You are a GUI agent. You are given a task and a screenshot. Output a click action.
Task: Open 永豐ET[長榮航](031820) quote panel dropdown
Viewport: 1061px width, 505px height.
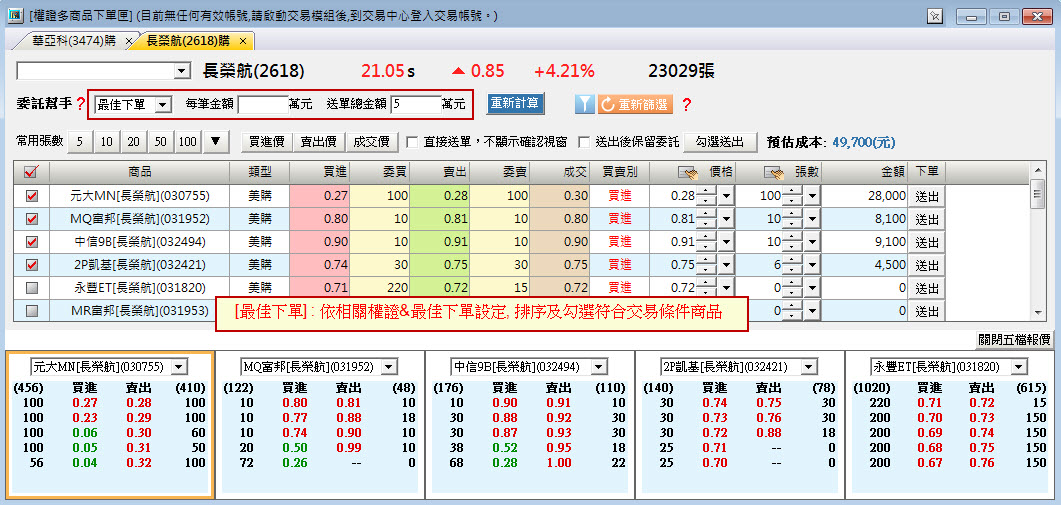[1018, 366]
